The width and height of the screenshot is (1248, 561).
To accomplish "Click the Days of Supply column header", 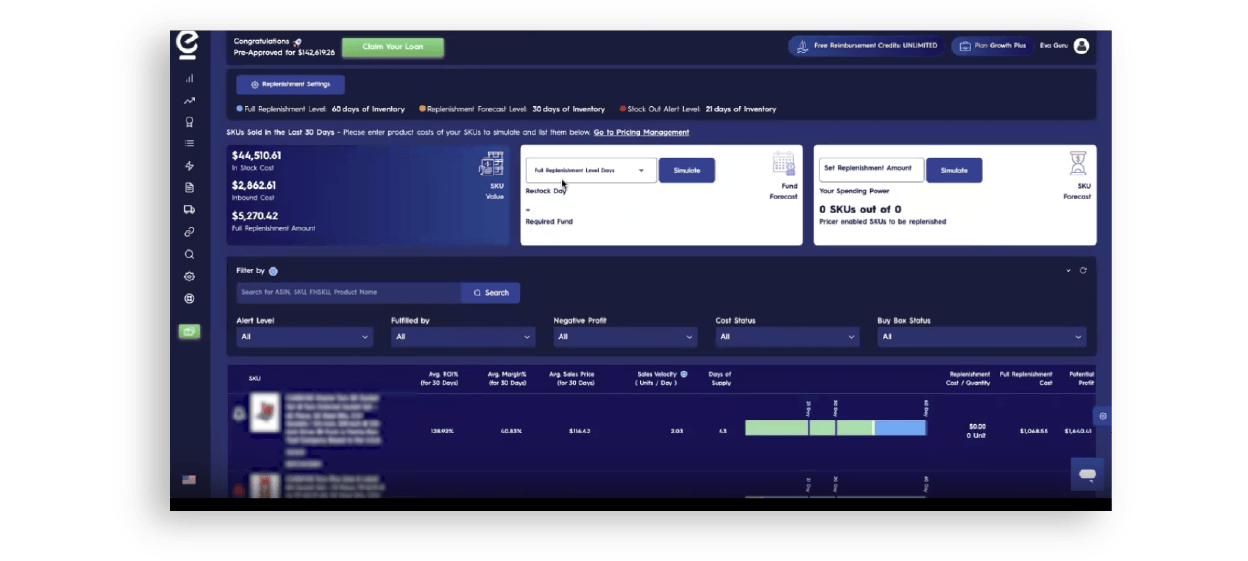I will pos(720,378).
